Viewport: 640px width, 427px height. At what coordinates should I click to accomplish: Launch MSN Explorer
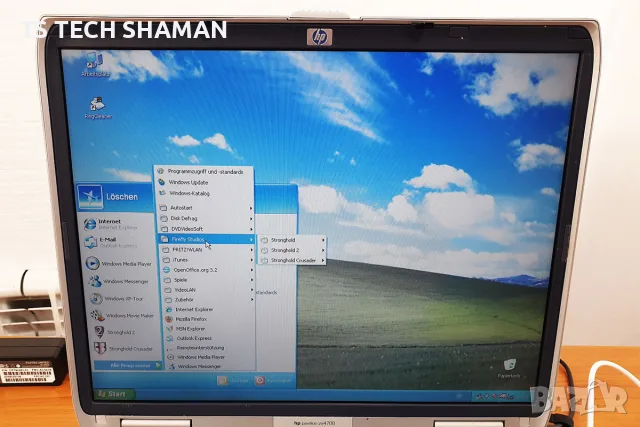210,329
